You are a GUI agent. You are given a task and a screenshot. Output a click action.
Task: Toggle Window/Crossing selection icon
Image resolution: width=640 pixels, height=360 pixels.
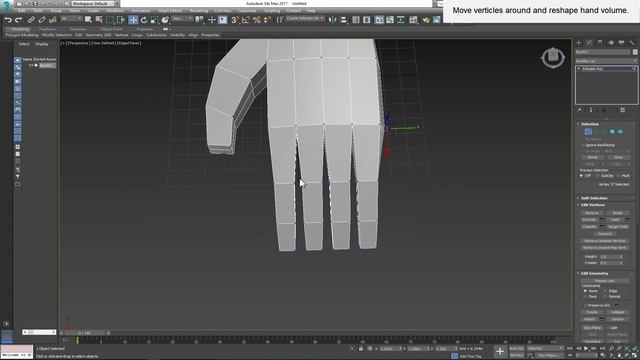(x=121, y=20)
